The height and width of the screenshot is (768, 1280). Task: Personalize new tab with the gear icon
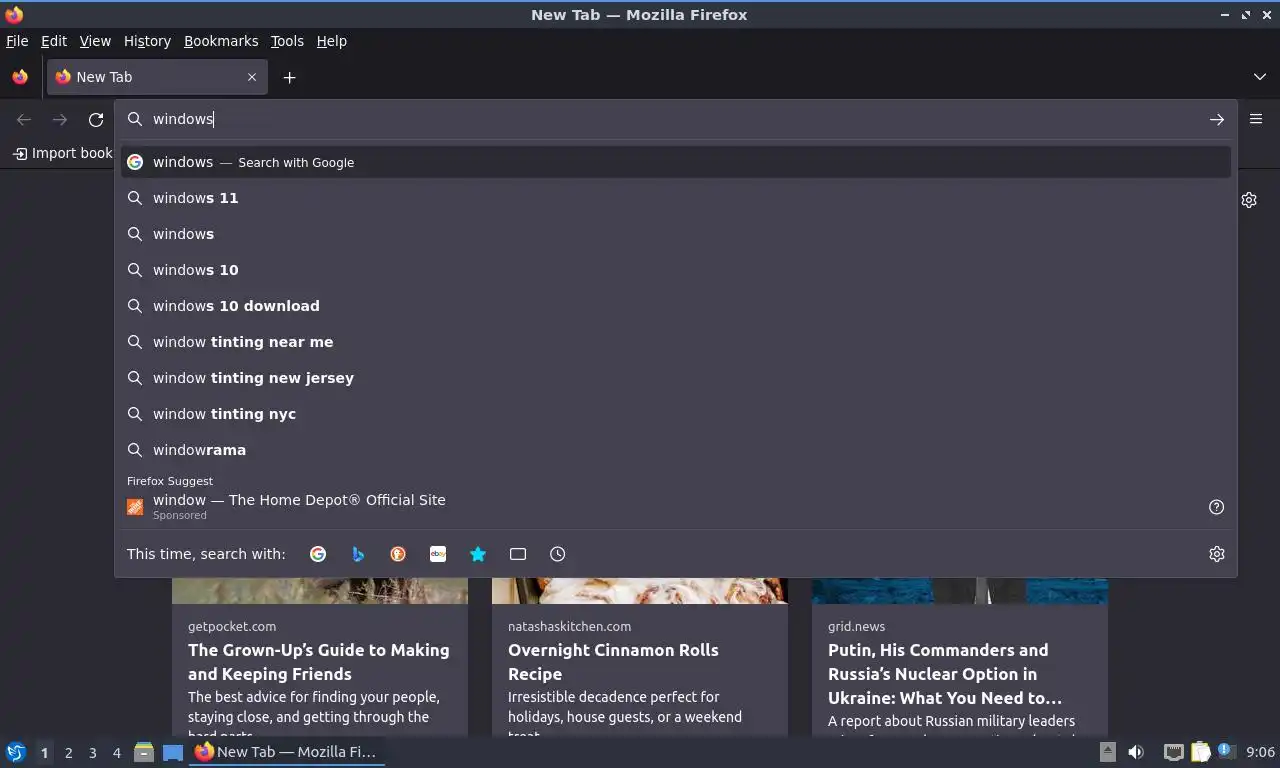[1249, 200]
